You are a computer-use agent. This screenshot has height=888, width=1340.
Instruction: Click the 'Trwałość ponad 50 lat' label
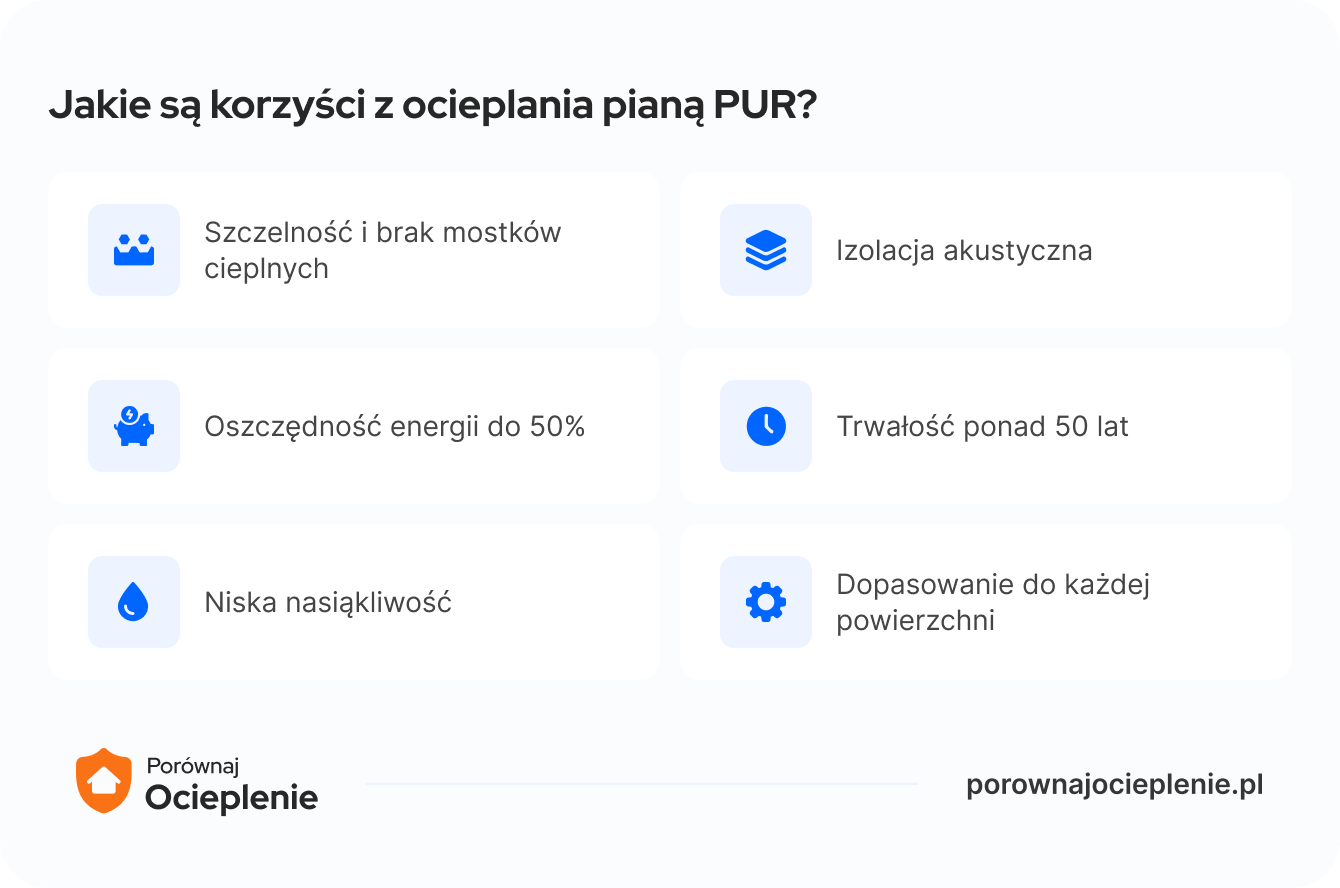(982, 427)
